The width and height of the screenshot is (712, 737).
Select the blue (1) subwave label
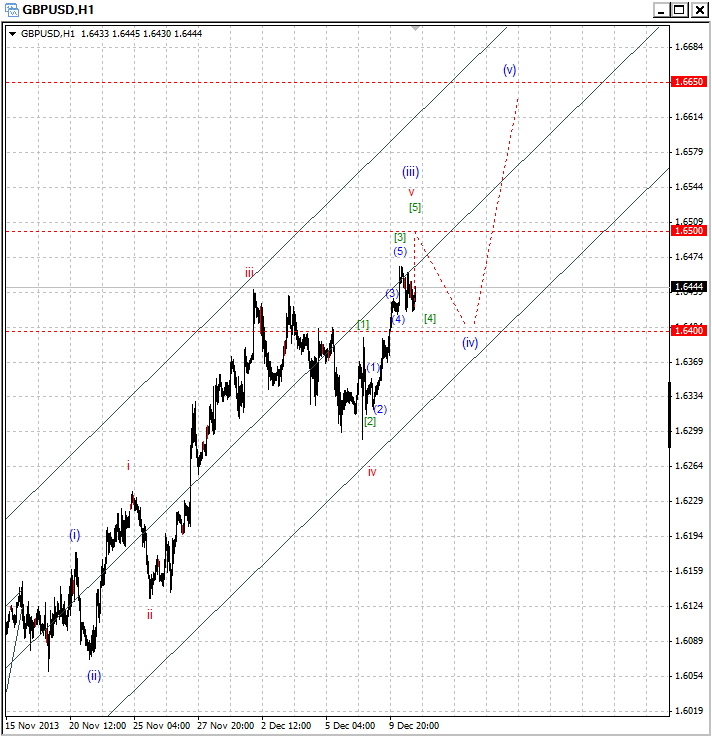click(373, 368)
